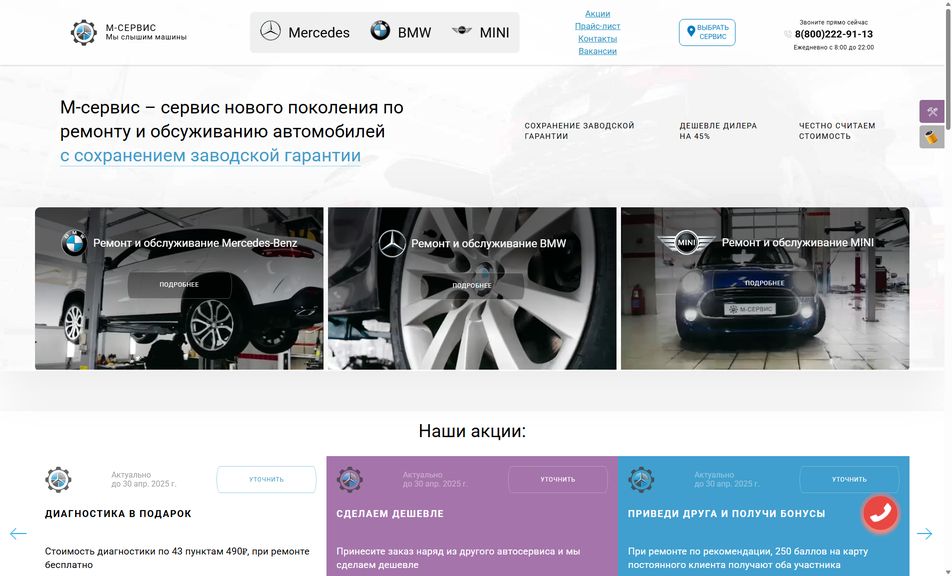Open the Акции link
Image resolution: width=952 pixels, height=576 pixels.
pos(597,13)
